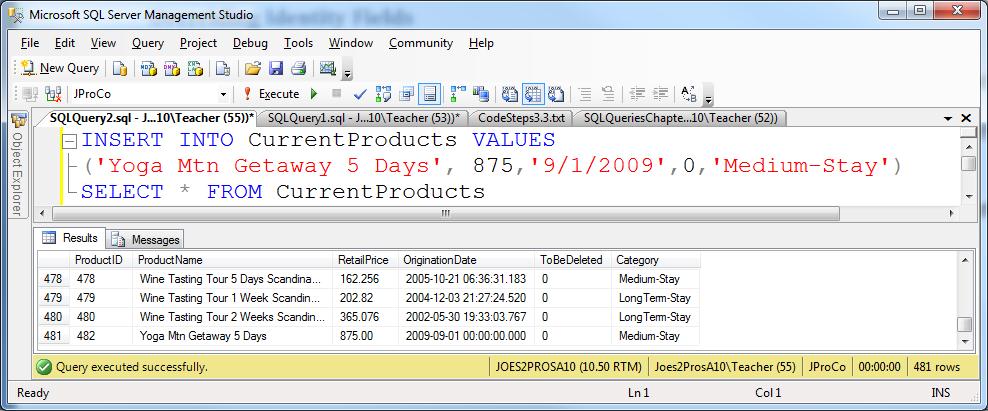
Task: Switch output to Results to File
Action: tap(556, 94)
